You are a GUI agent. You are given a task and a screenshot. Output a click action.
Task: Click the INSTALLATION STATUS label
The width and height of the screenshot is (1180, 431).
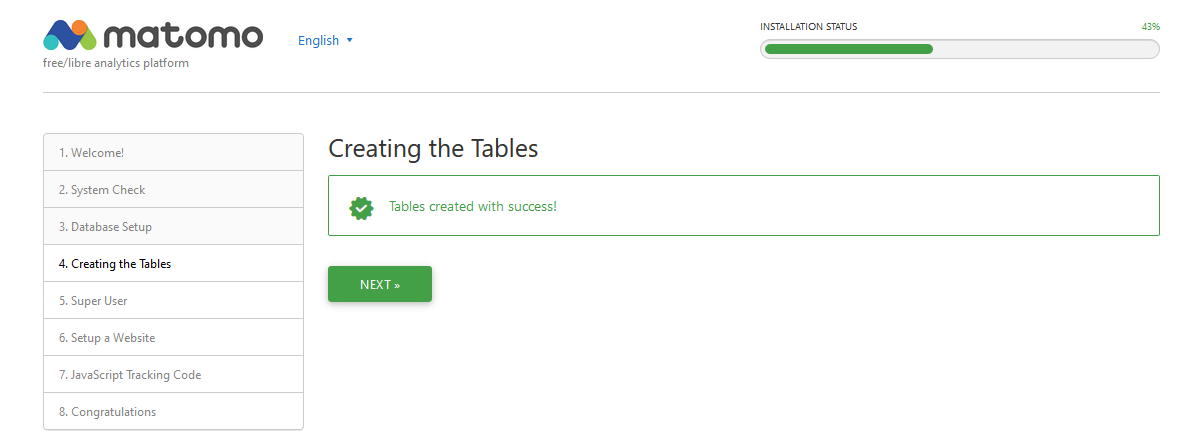click(x=808, y=26)
